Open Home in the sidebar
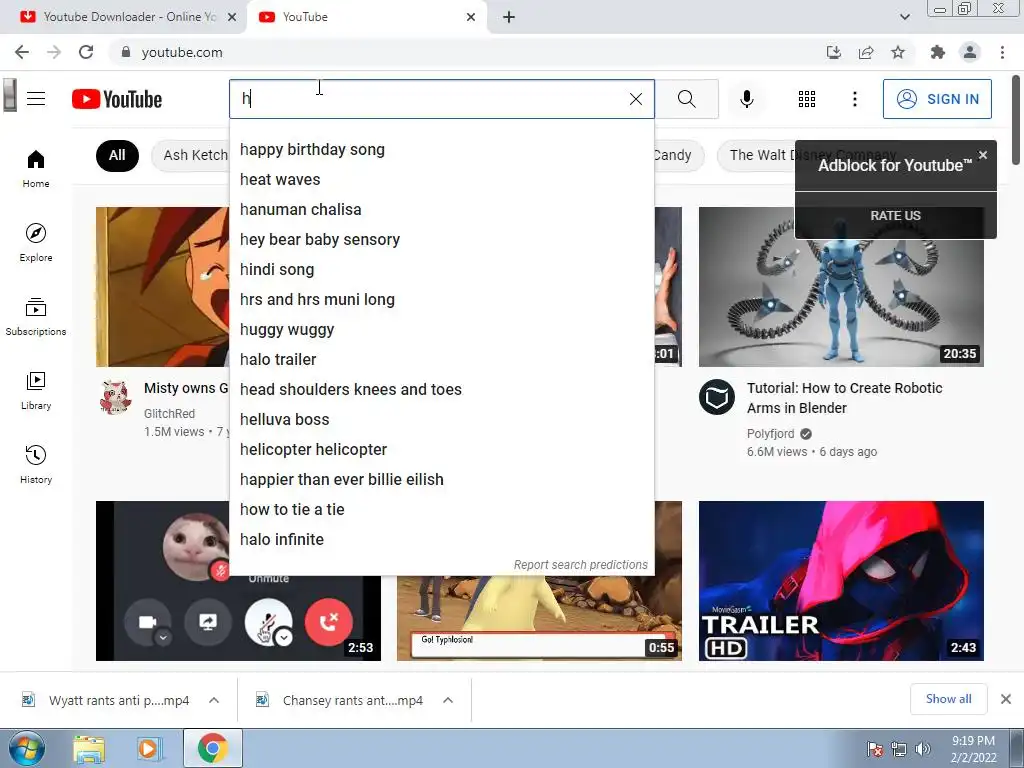 pyautogui.click(x=36, y=168)
